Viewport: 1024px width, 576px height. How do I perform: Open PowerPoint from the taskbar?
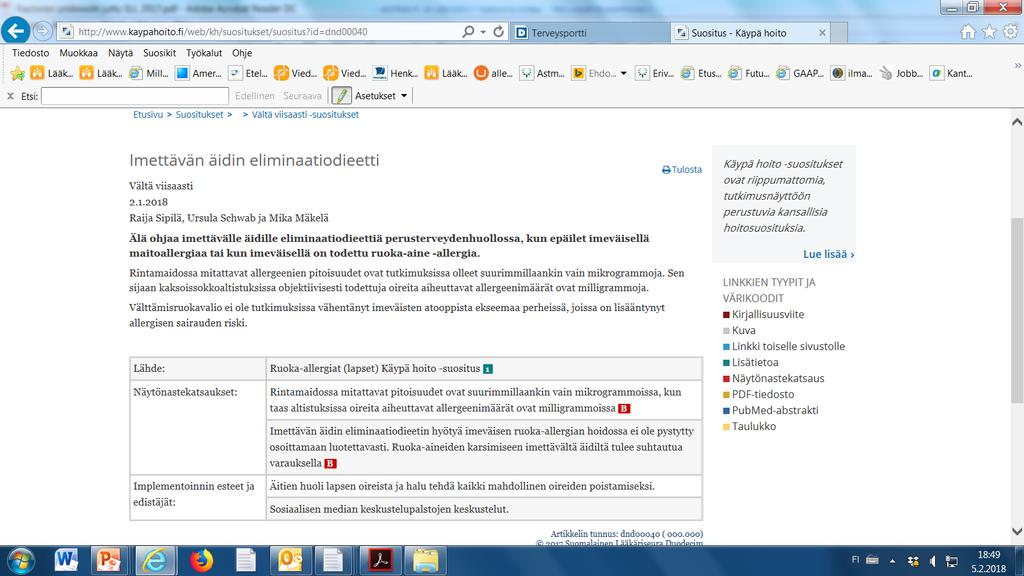(109, 560)
